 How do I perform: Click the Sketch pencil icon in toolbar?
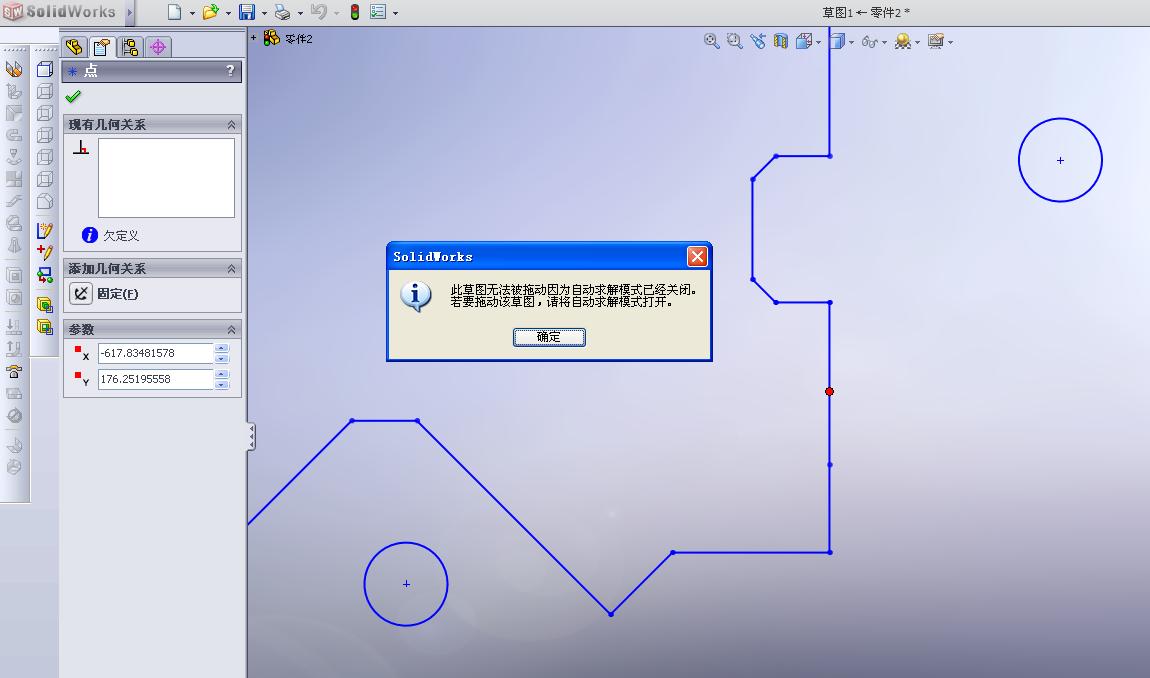click(45, 230)
